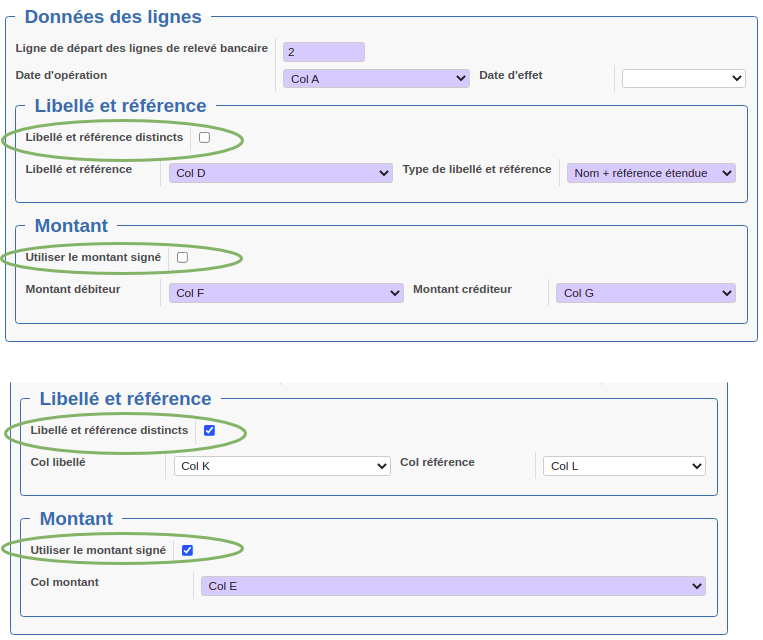Enable the unchecked Utiliser le montant signé box
This screenshot has width=763, height=640.
[182, 257]
